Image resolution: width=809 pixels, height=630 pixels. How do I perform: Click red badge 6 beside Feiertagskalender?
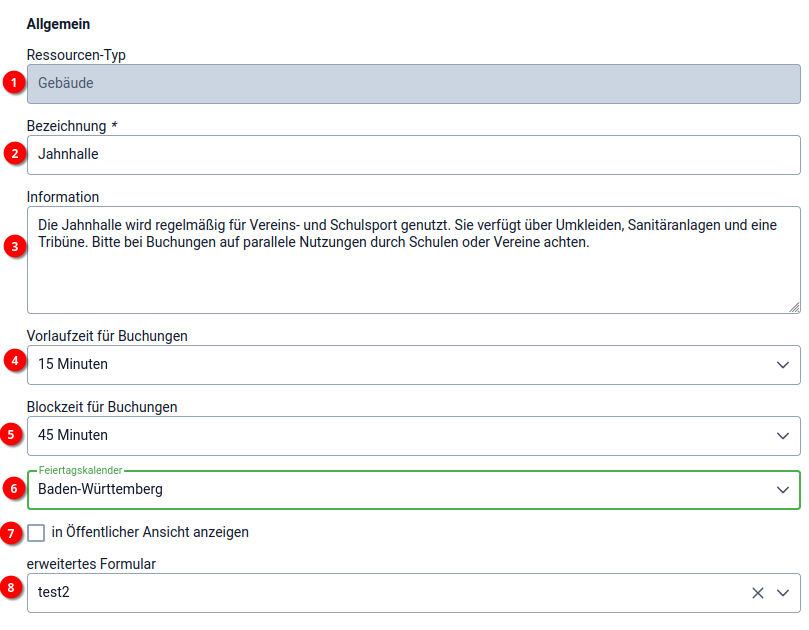[13, 489]
